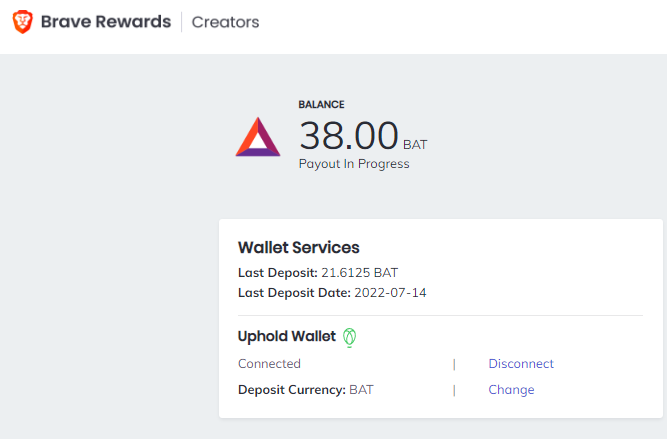Select the Connected status text
The width and height of the screenshot is (667, 439).
click(x=269, y=364)
